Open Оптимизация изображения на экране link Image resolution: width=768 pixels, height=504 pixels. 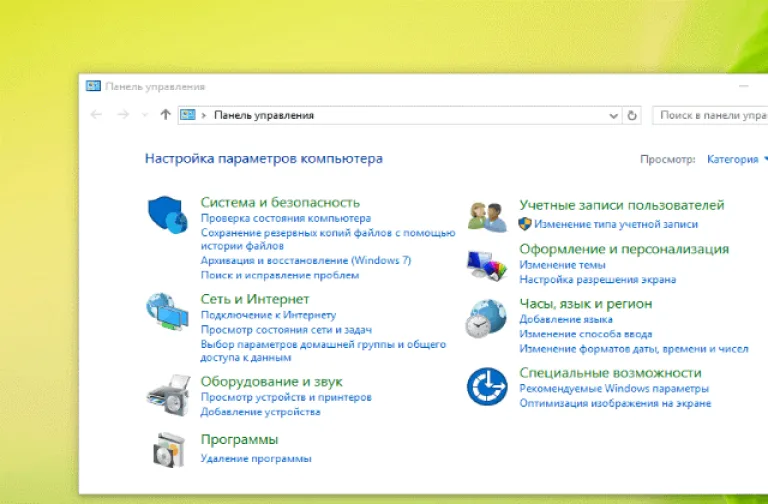(615, 403)
